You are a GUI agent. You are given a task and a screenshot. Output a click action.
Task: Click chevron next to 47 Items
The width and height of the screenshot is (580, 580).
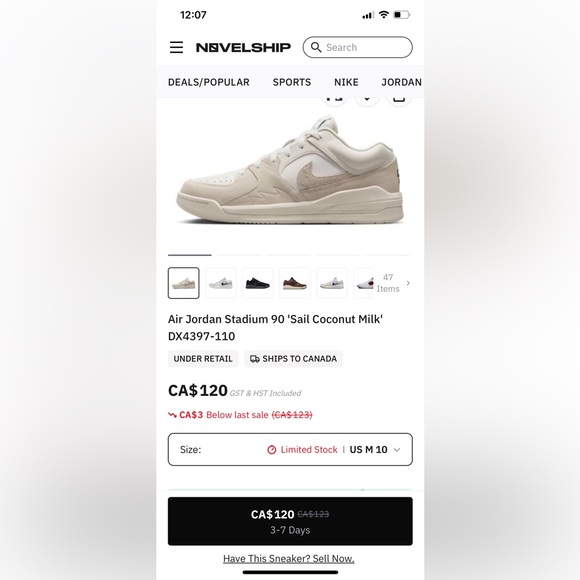408,283
